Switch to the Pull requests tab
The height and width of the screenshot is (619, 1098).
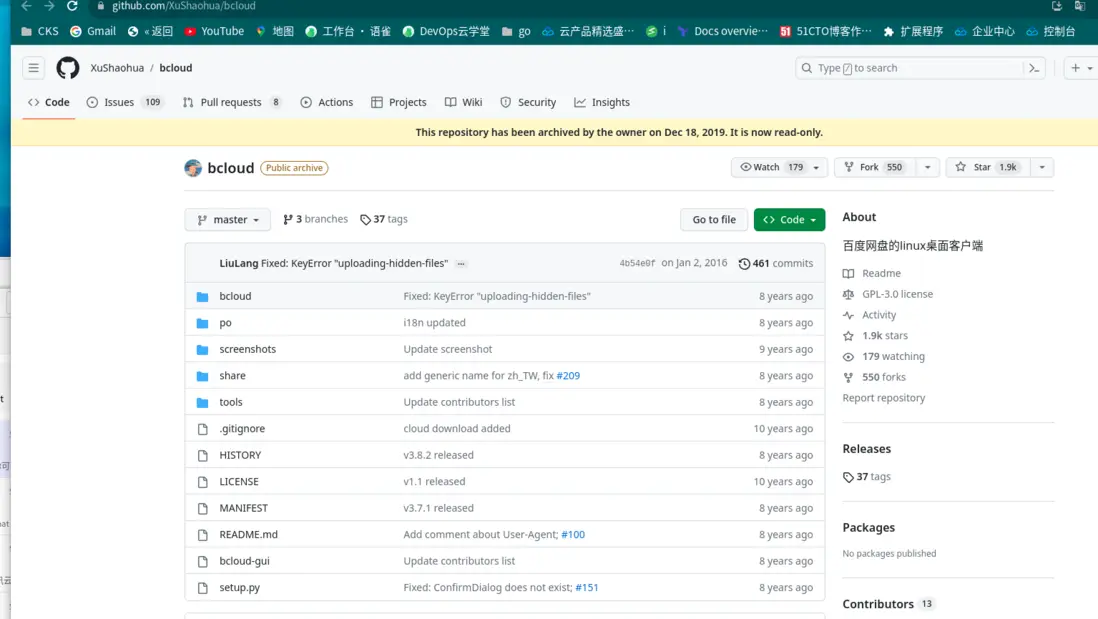coord(232,102)
